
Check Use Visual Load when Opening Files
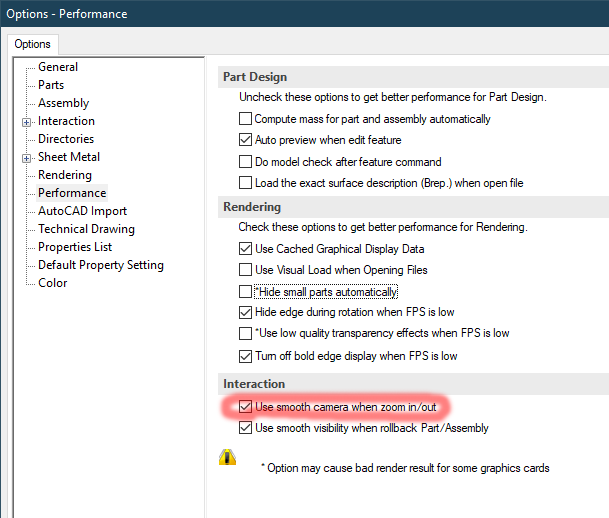pos(246,270)
